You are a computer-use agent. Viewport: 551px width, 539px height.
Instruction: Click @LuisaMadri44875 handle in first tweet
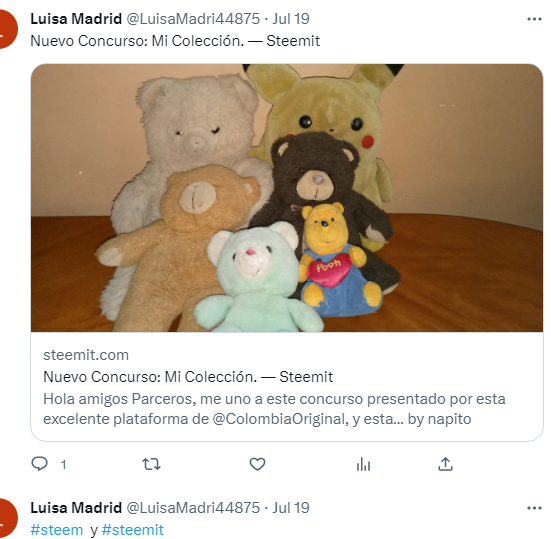coord(193,19)
